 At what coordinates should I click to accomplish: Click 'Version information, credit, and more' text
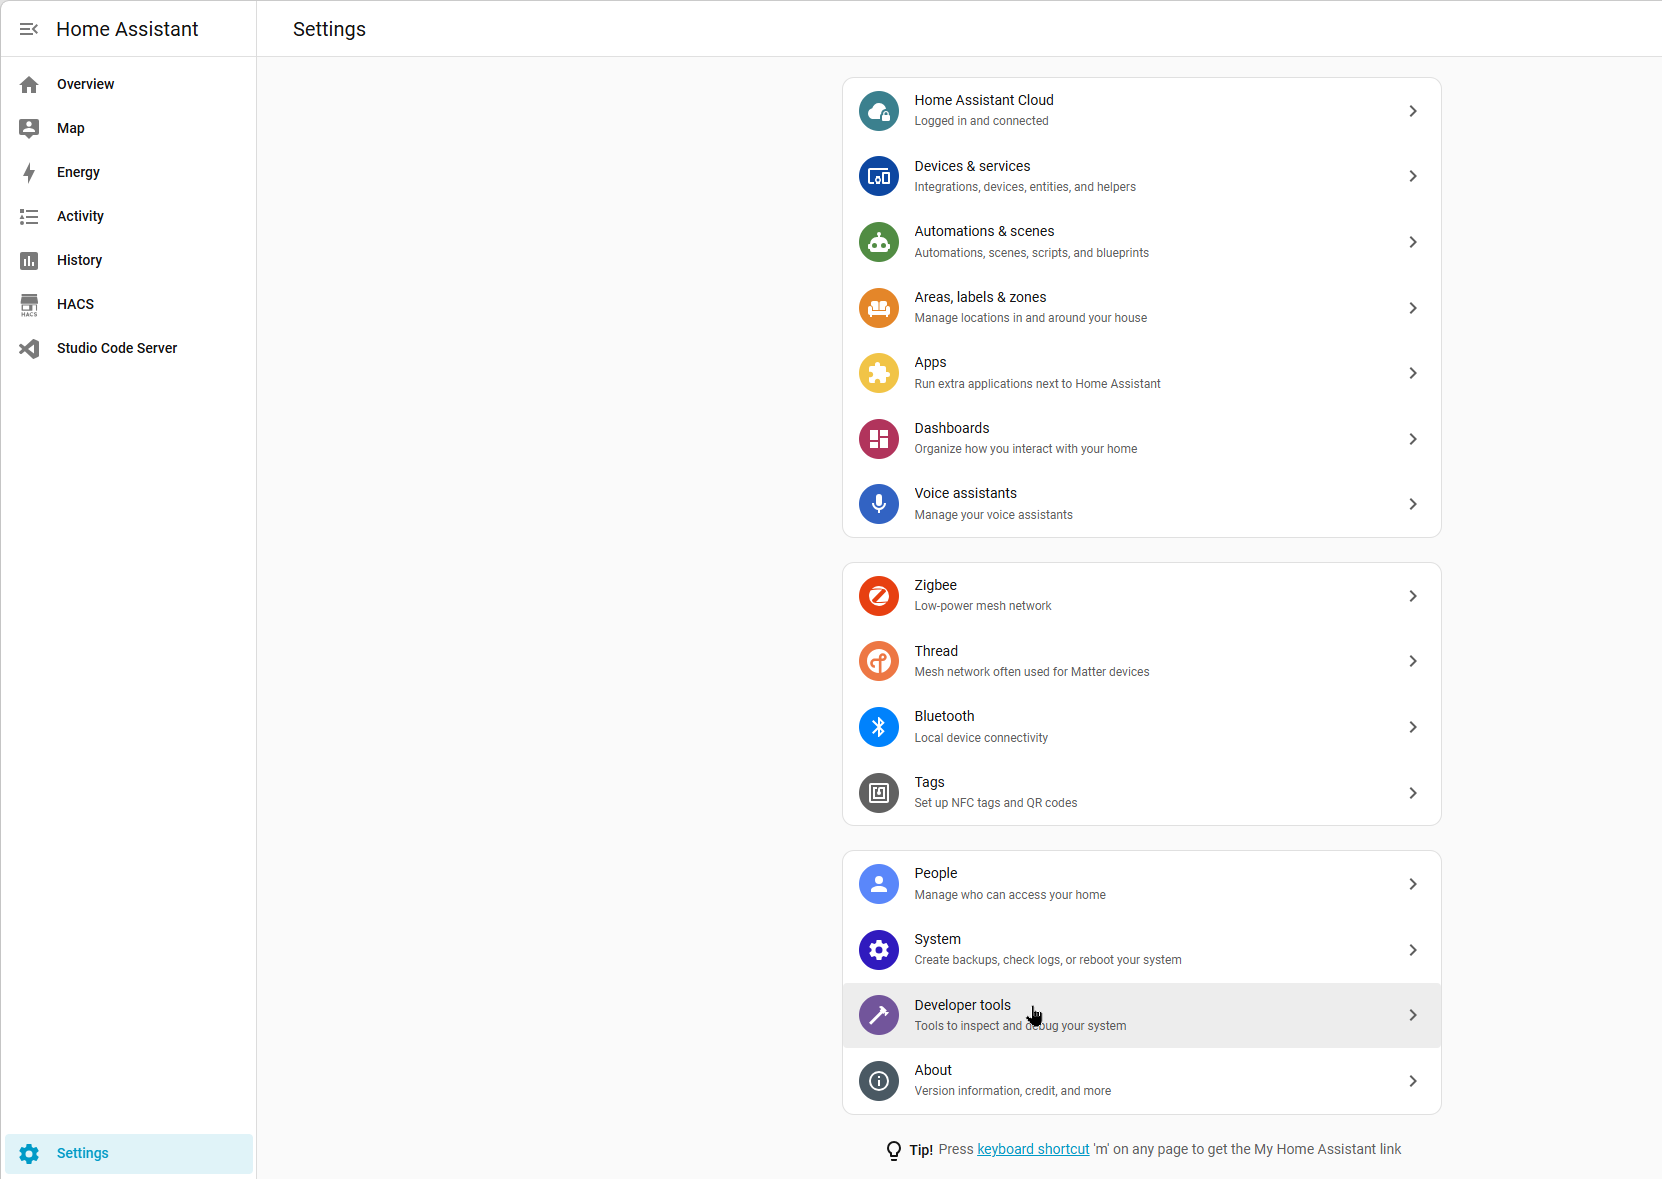[1012, 1091]
